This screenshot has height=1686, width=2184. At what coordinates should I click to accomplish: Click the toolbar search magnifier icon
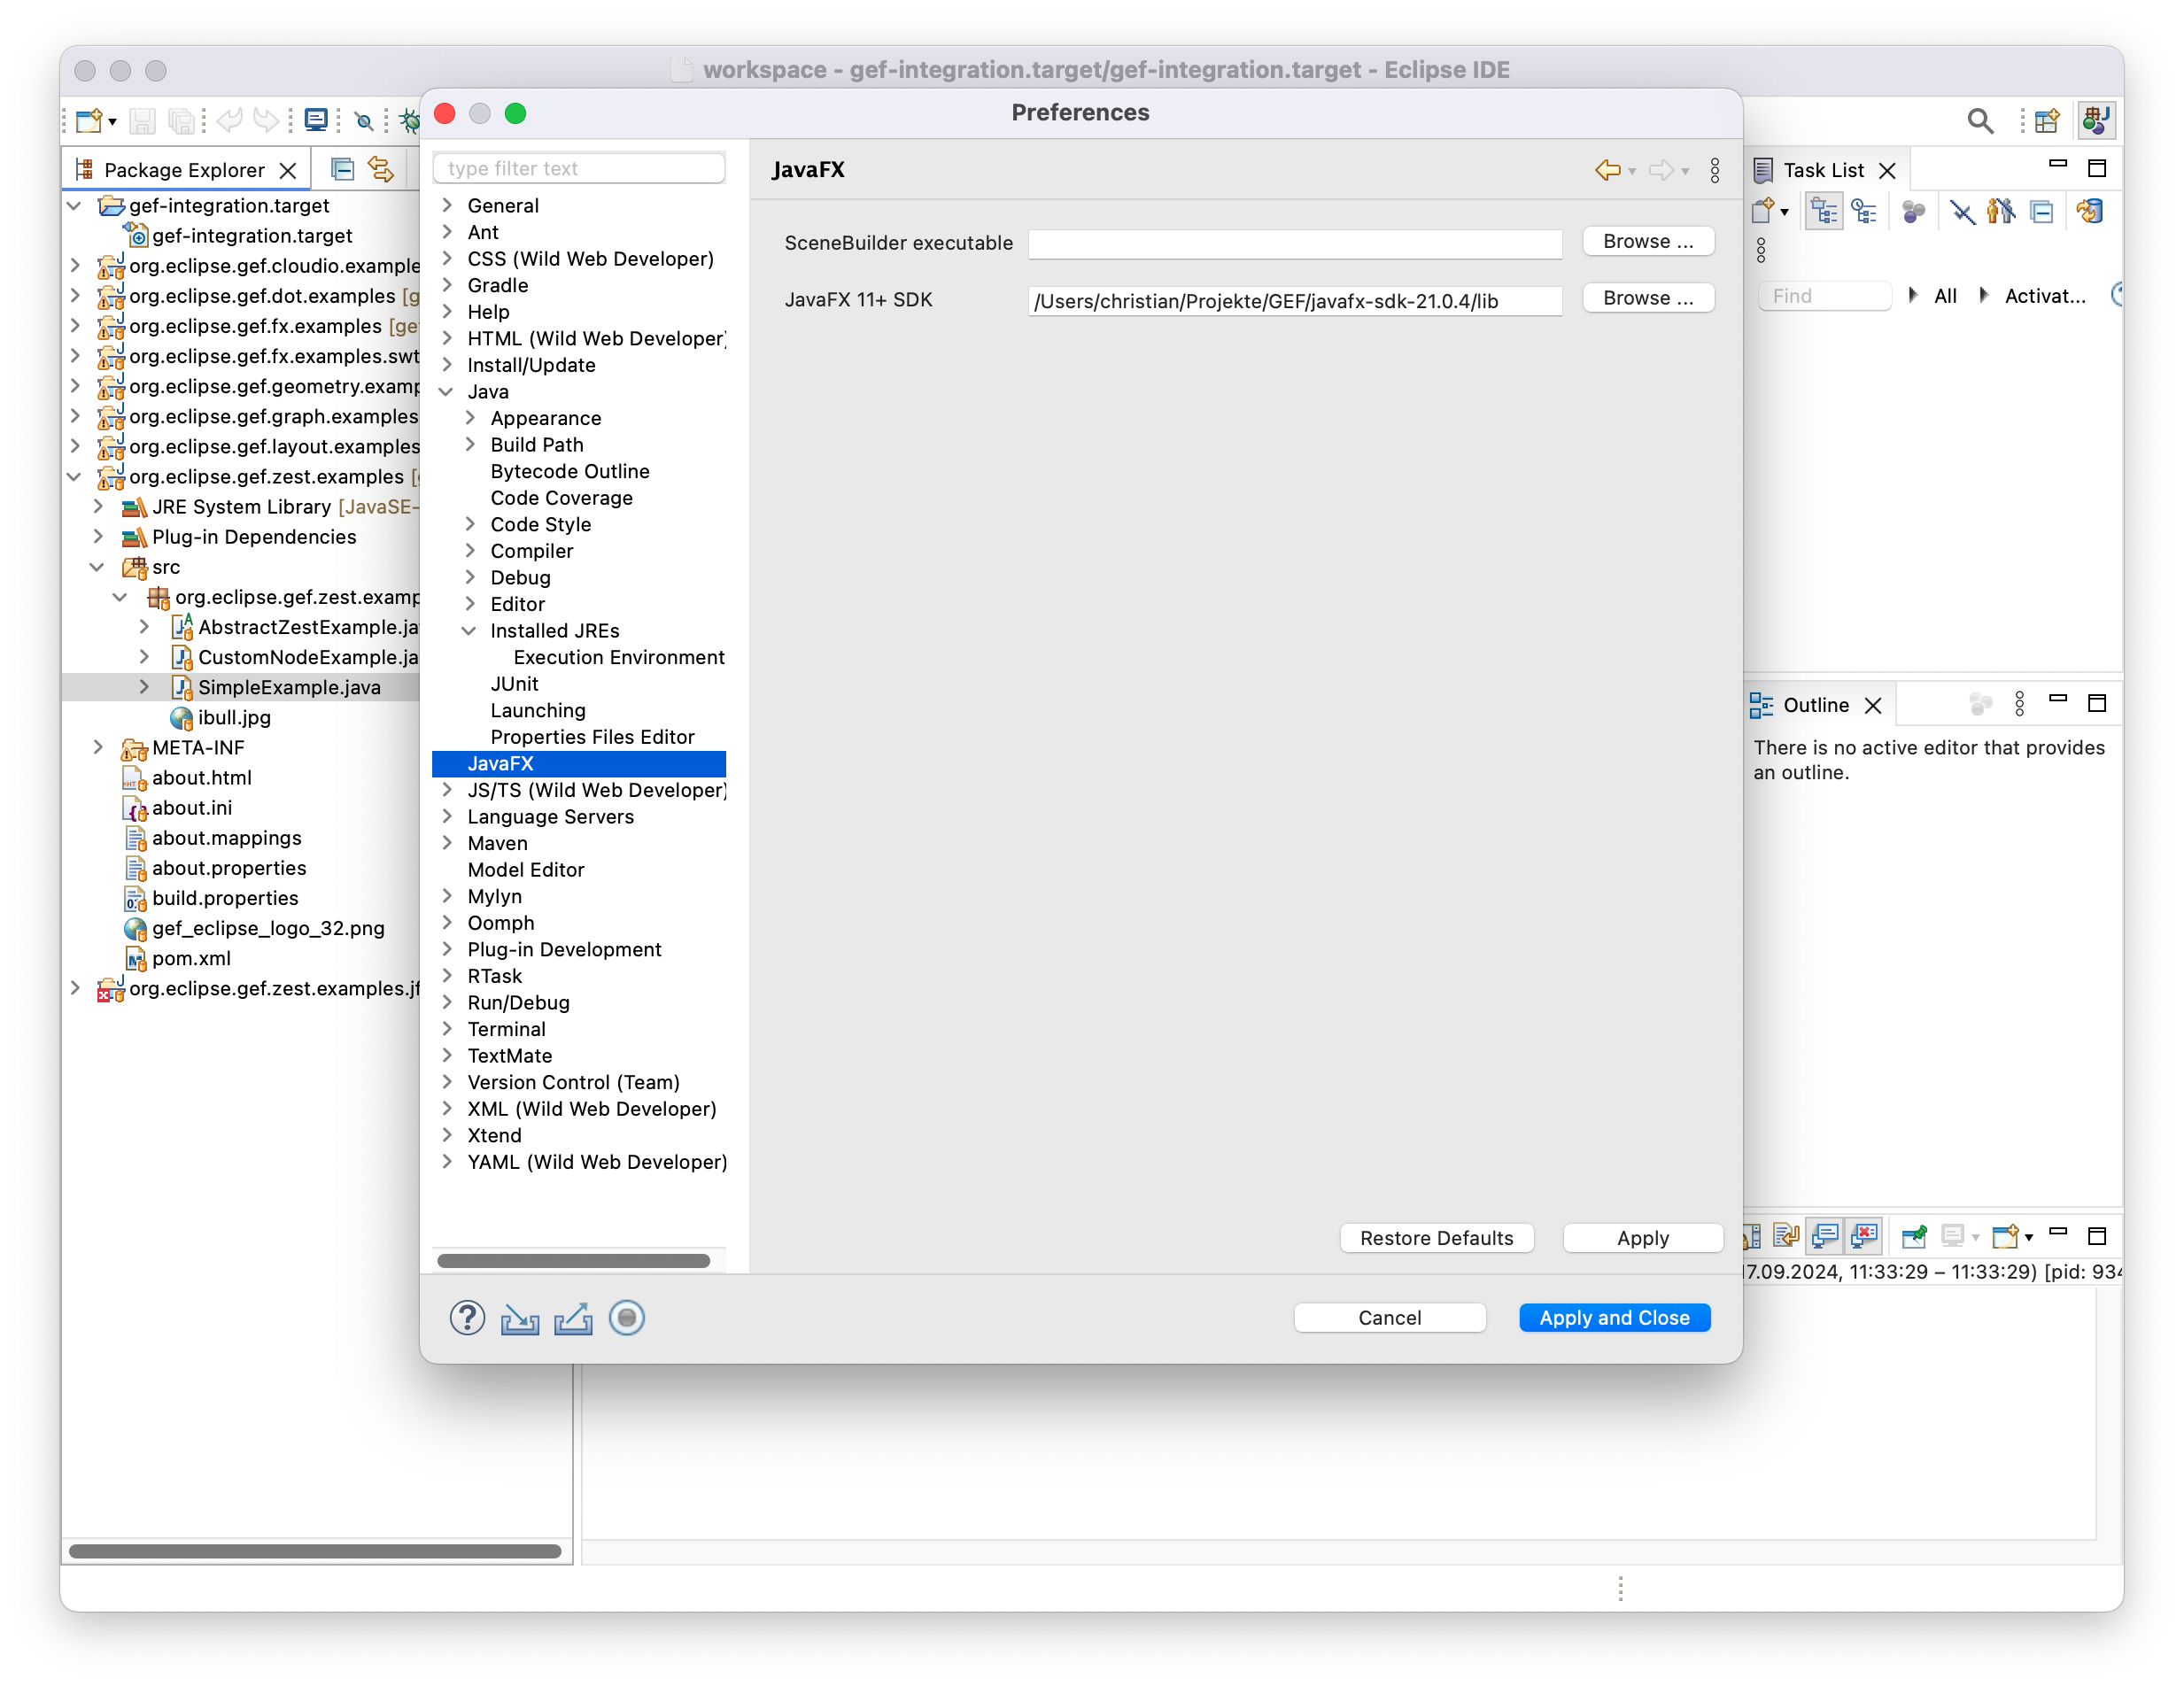tap(1979, 121)
